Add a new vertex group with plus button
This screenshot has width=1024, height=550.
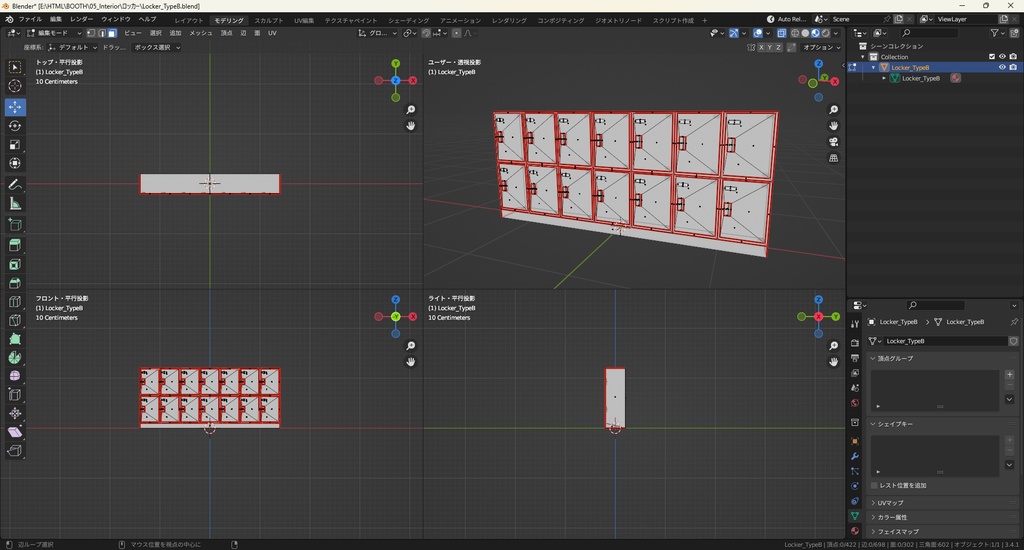1009,374
